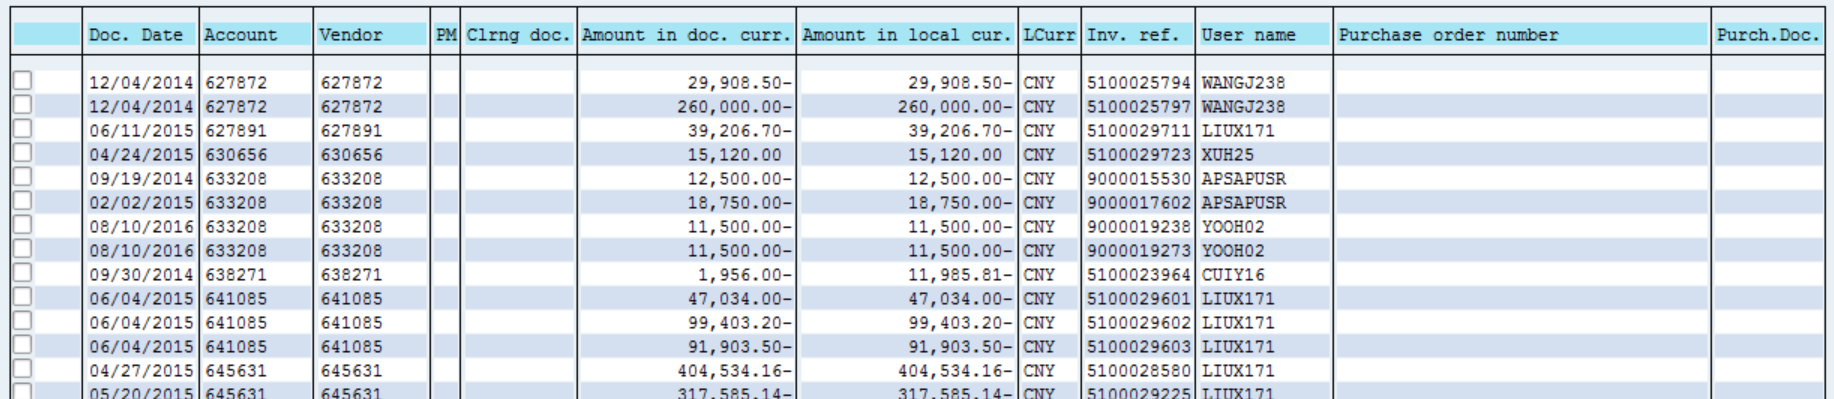Select the Amount in local cur. header
This screenshot has height=399, width=1834.
(907, 35)
